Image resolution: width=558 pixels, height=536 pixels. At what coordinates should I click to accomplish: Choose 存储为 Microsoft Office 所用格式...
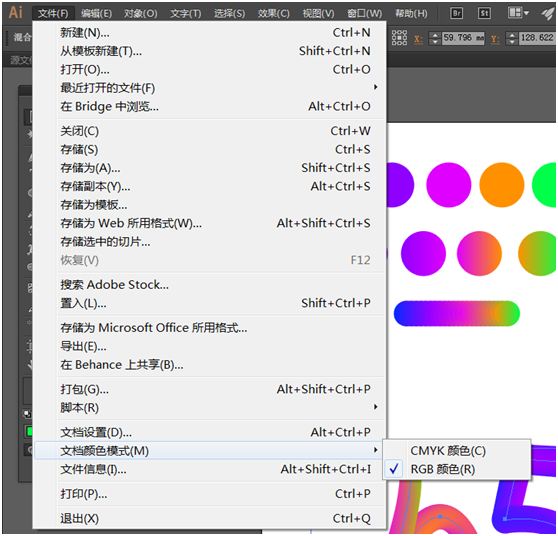[x=210, y=328]
